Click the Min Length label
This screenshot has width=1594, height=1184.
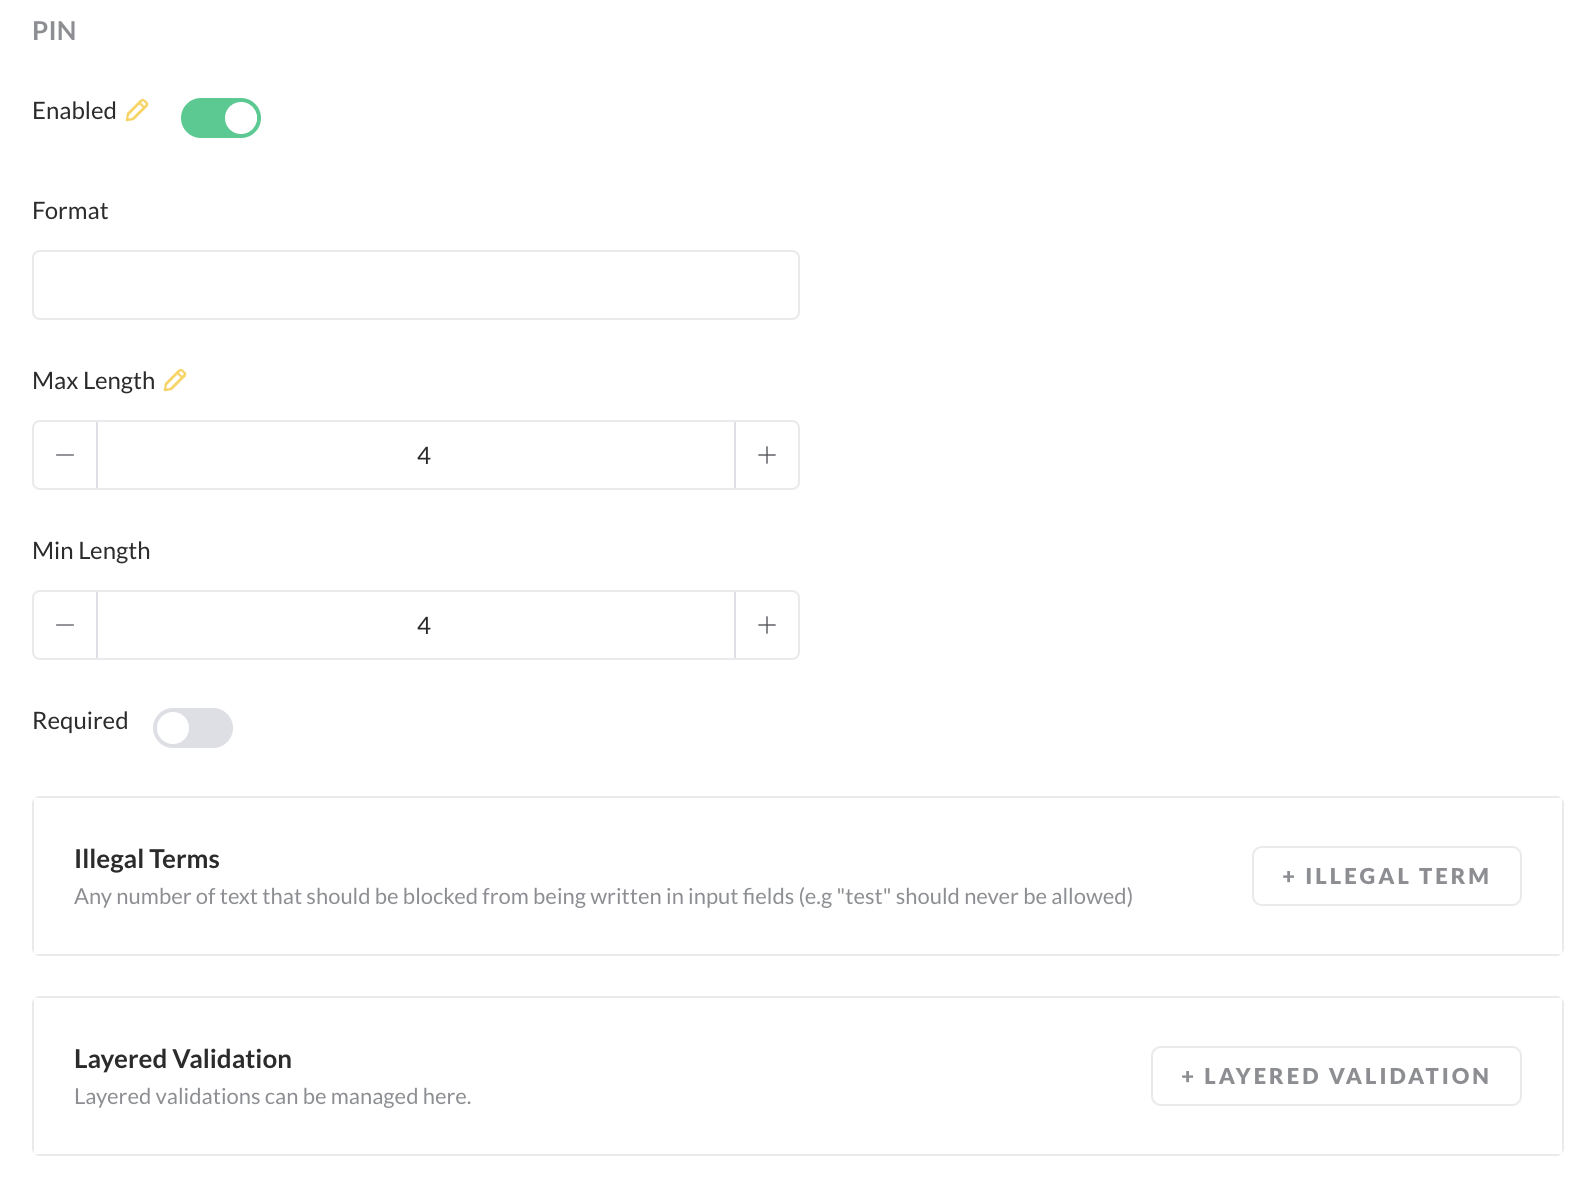(x=91, y=551)
